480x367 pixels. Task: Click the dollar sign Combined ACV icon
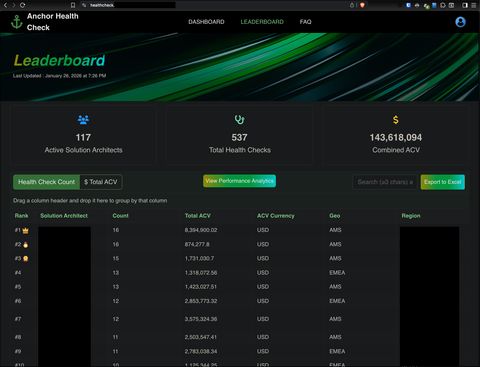[396, 120]
